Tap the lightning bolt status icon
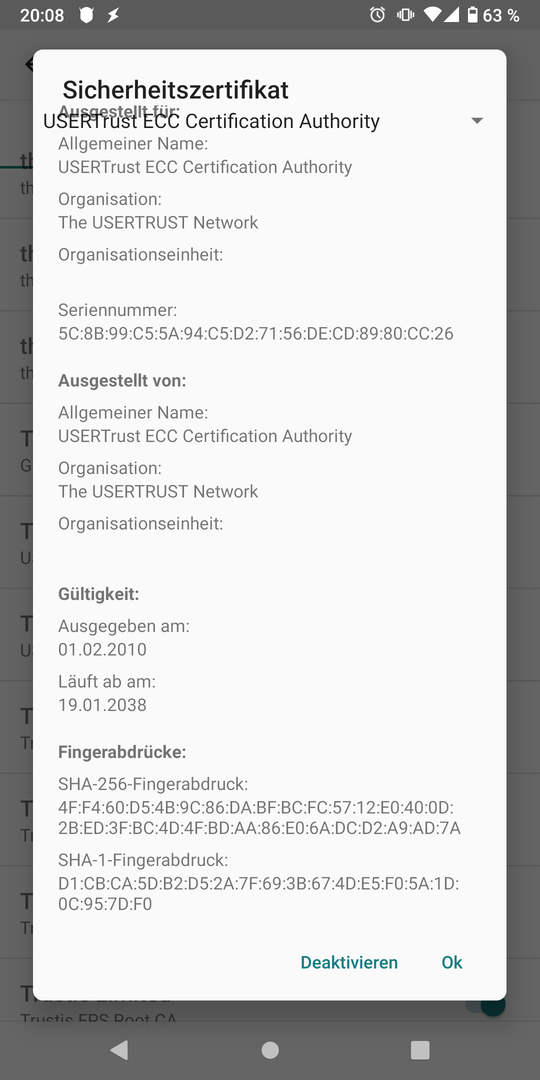 [x=113, y=15]
